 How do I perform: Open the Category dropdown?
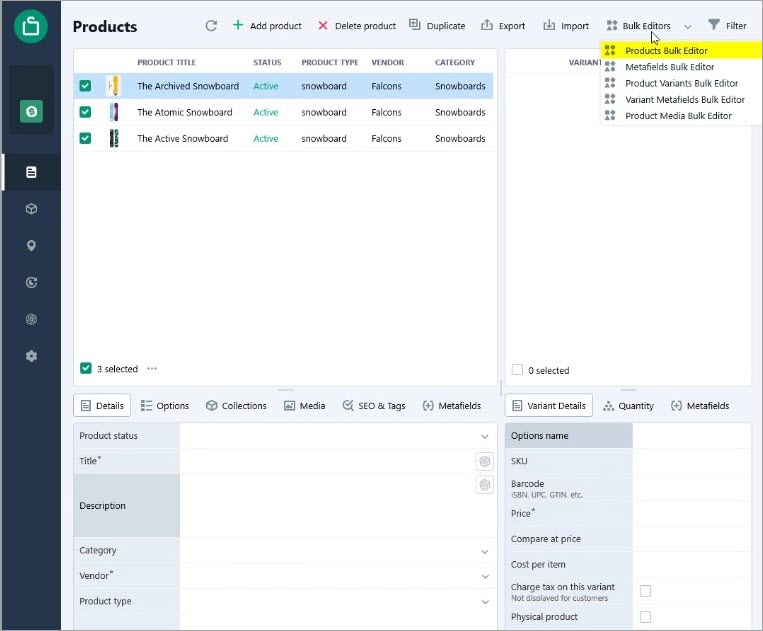[485, 551]
